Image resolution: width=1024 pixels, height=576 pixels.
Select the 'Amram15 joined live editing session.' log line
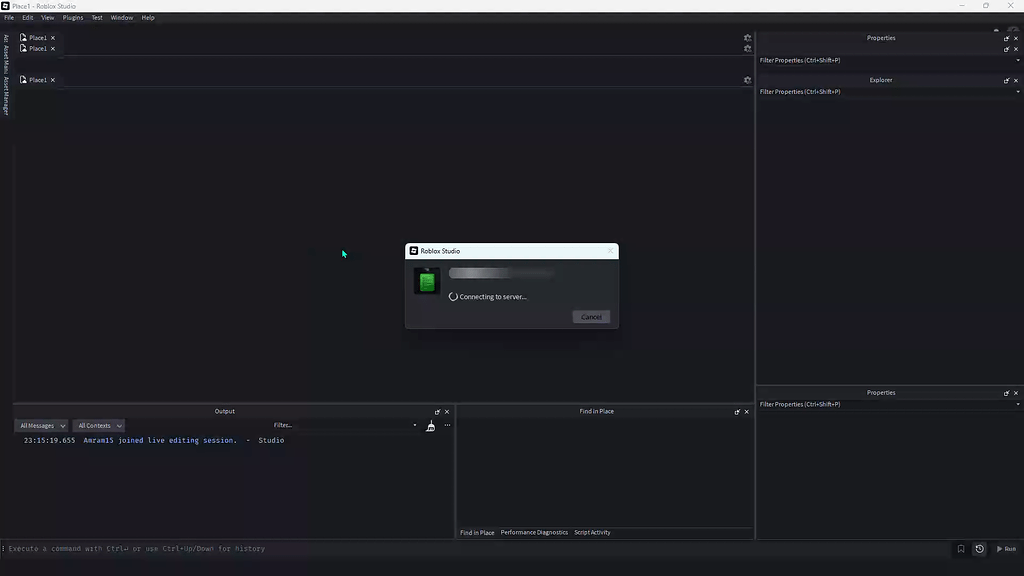click(160, 441)
